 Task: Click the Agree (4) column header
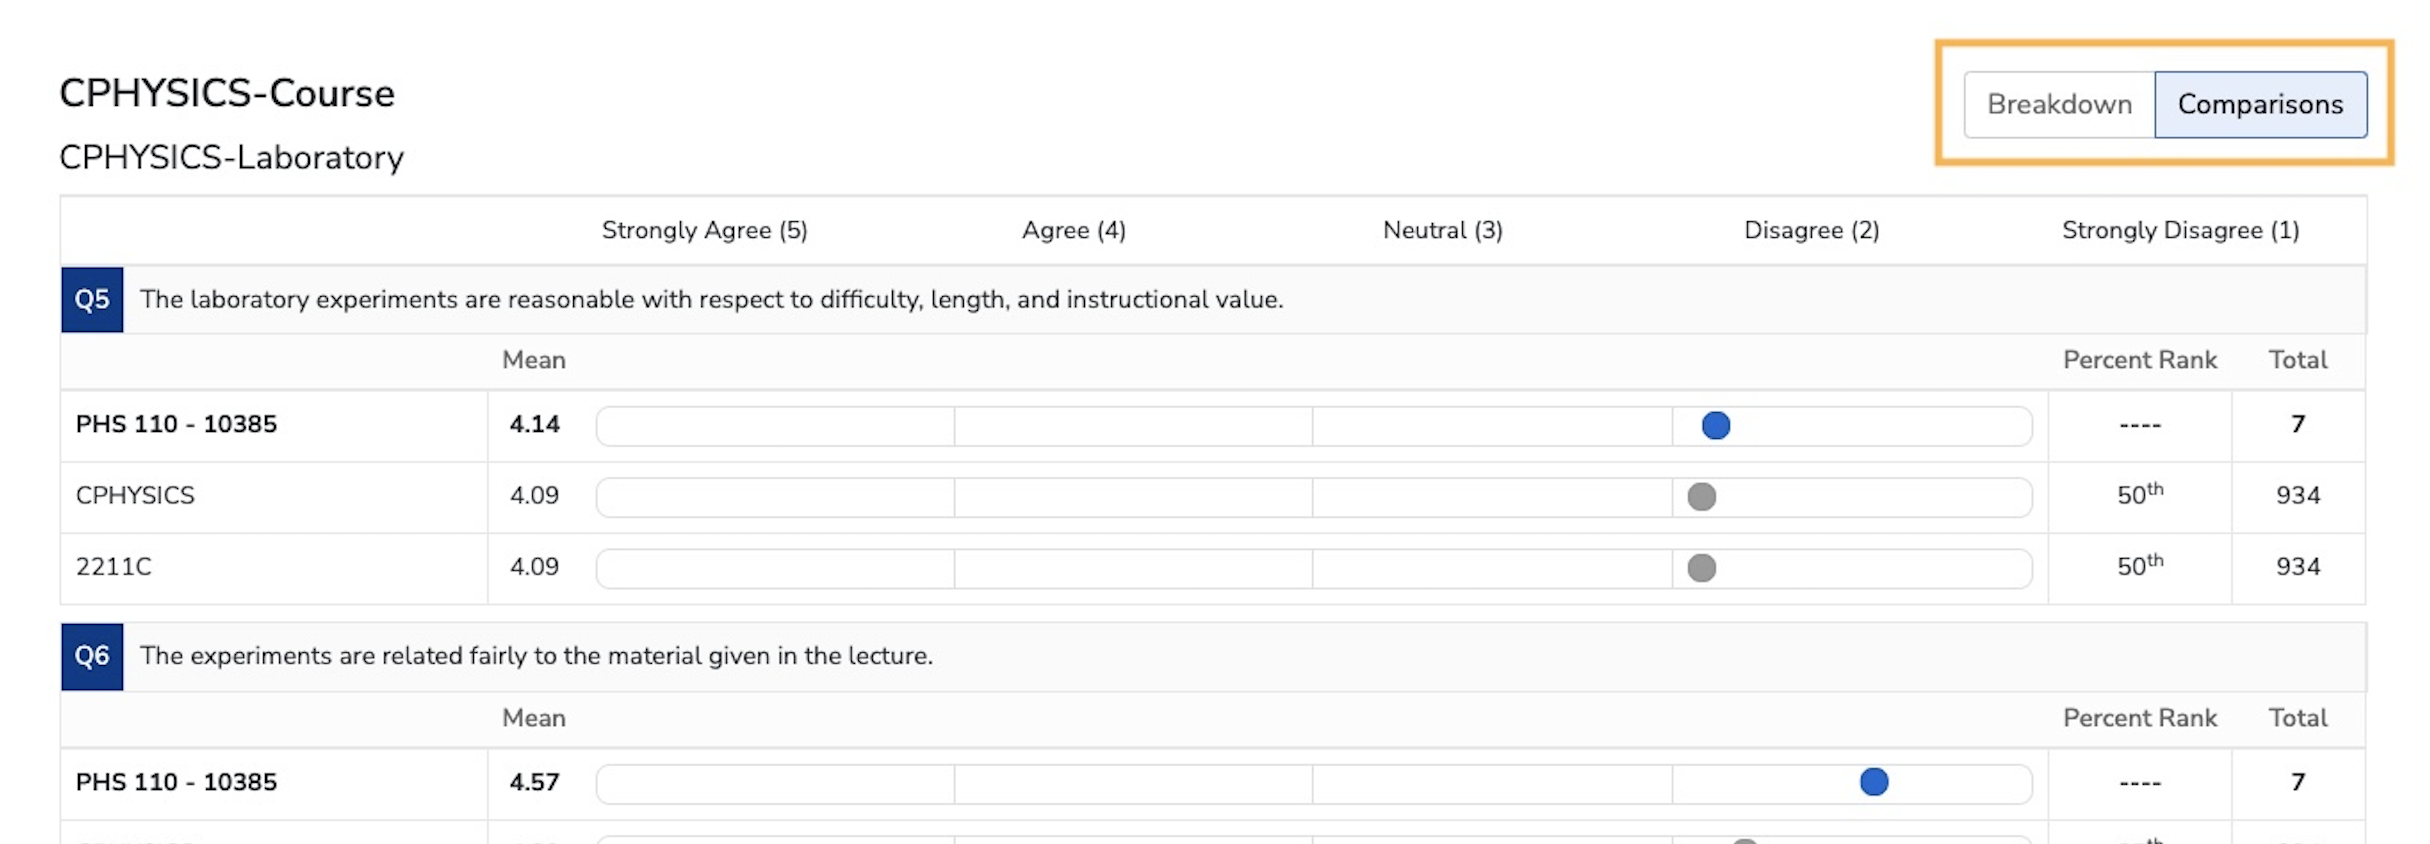[1073, 230]
